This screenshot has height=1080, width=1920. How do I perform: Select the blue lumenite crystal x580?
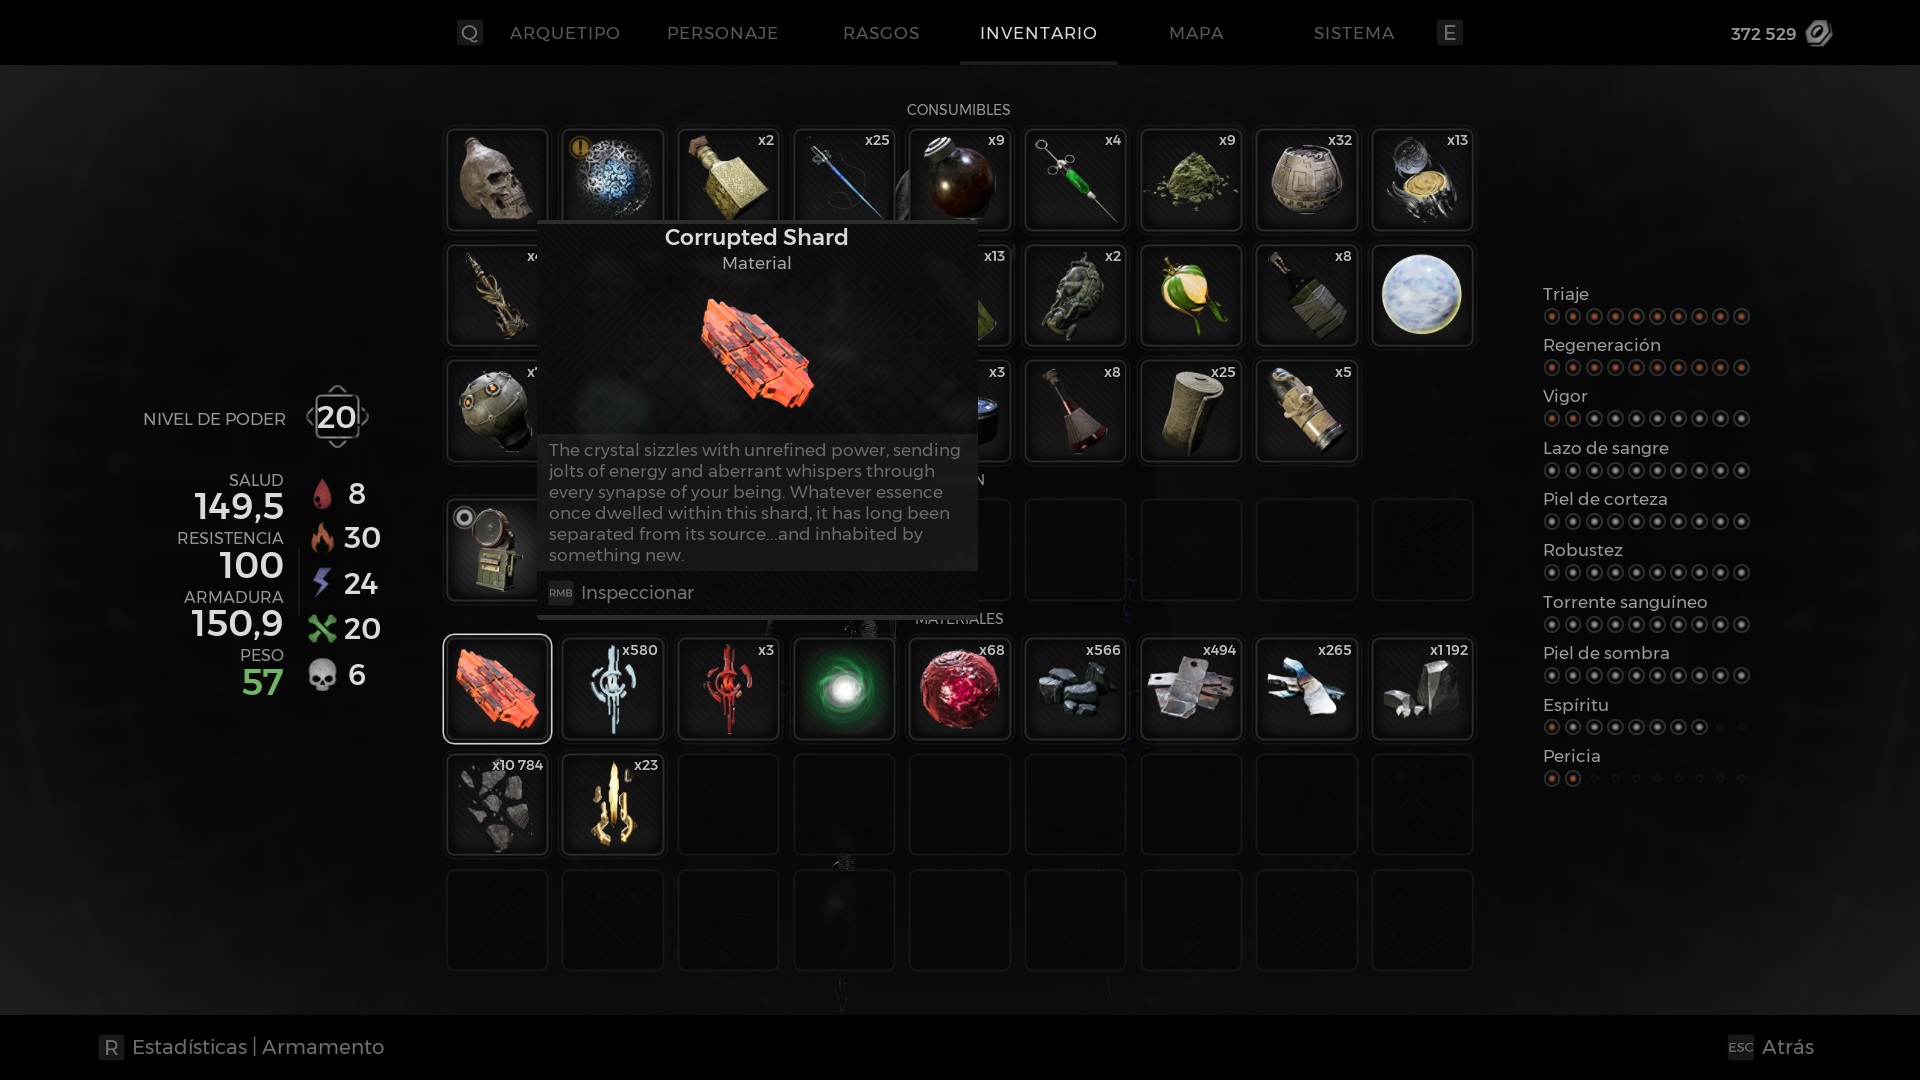(x=613, y=689)
